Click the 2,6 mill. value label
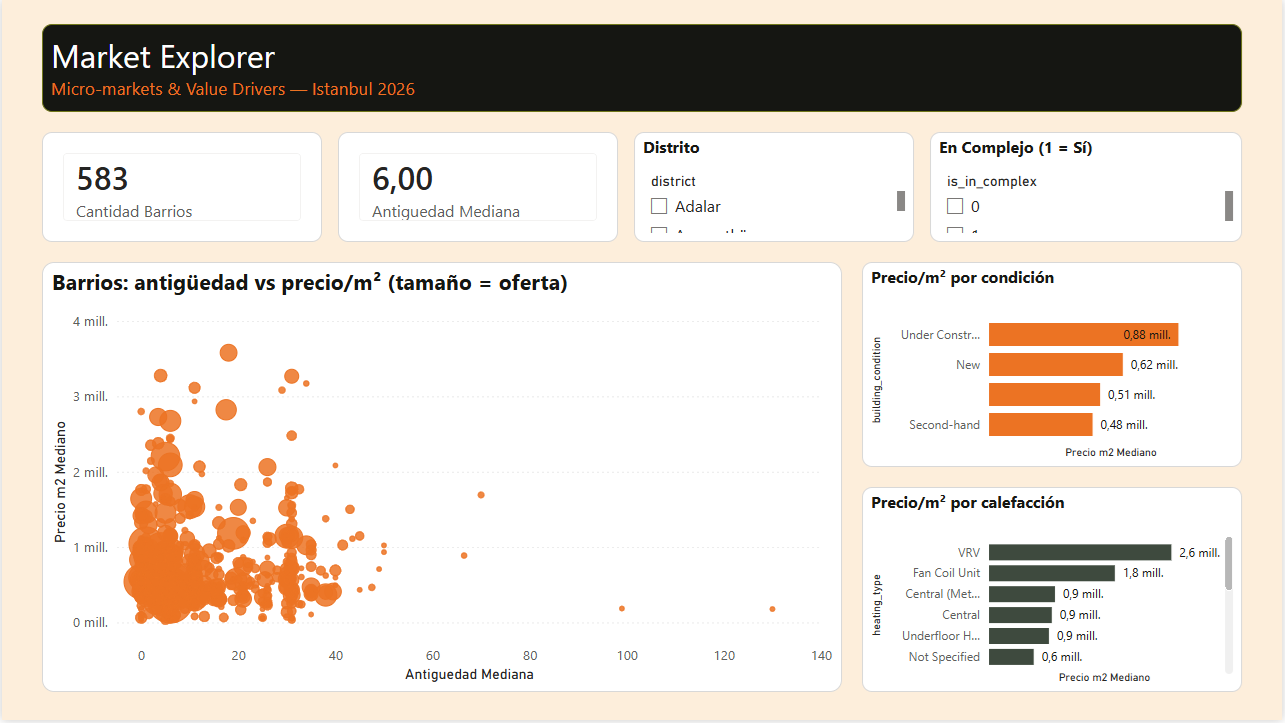The height and width of the screenshot is (723, 1285). 1200,553
